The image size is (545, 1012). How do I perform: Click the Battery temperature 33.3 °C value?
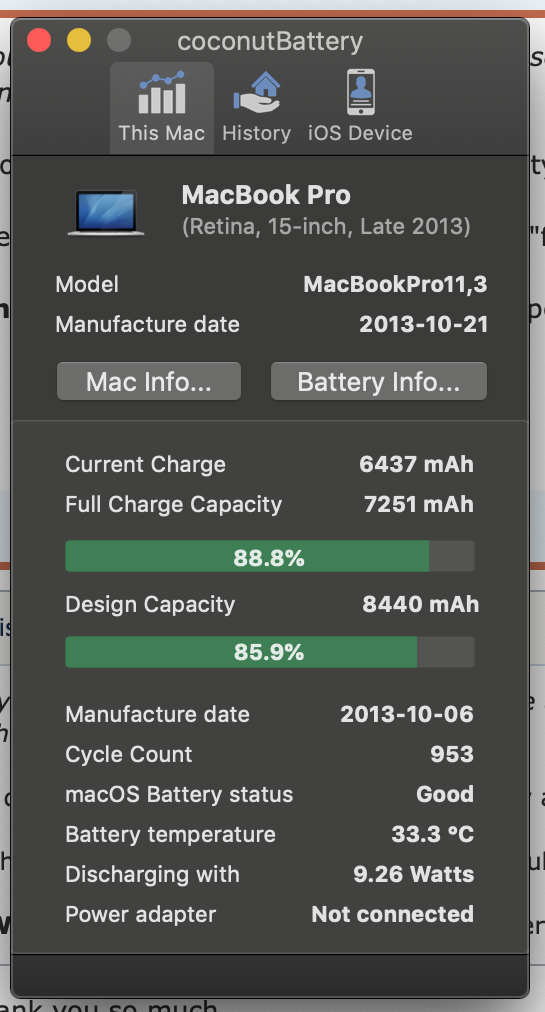(x=433, y=834)
